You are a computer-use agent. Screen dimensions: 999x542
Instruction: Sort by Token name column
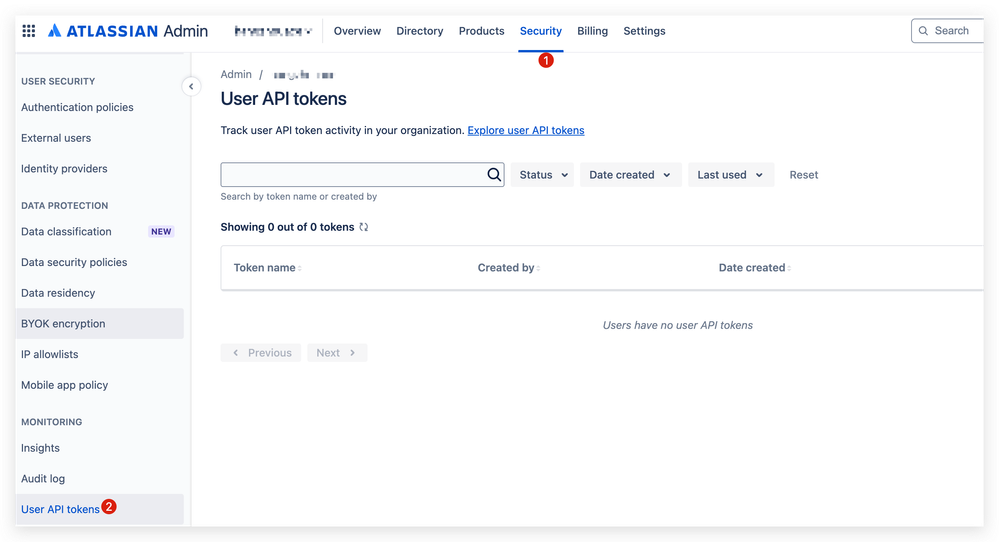268,267
